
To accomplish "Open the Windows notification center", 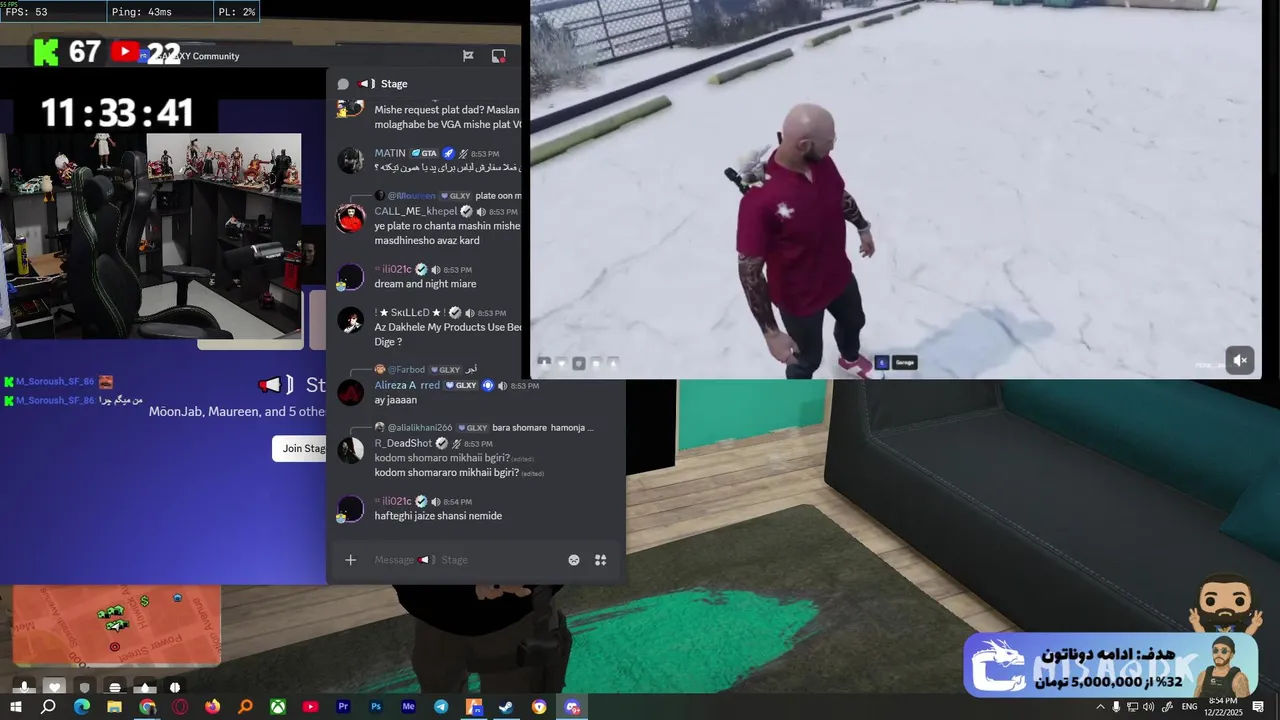I will point(1258,707).
